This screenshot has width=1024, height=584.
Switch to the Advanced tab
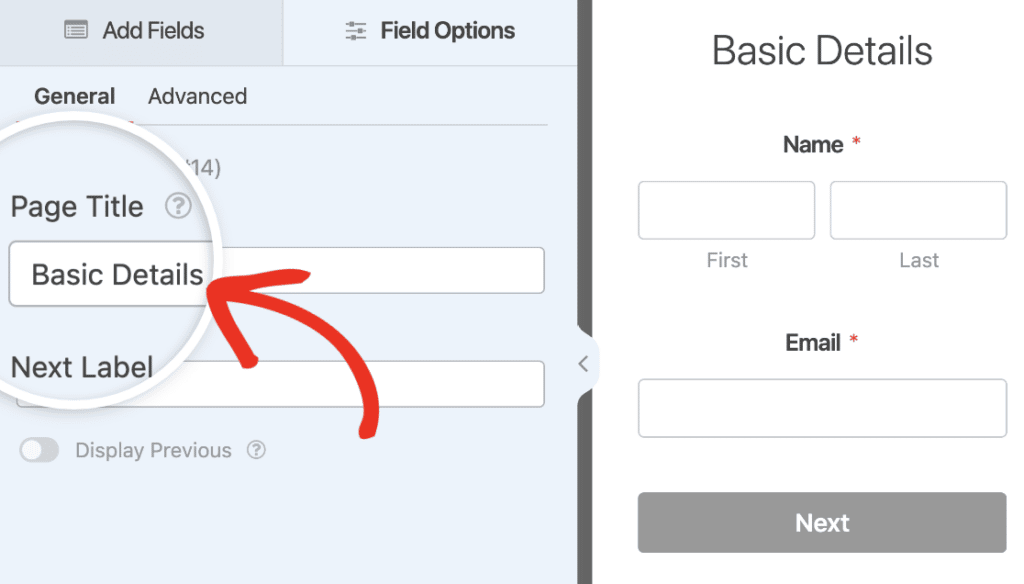(197, 96)
